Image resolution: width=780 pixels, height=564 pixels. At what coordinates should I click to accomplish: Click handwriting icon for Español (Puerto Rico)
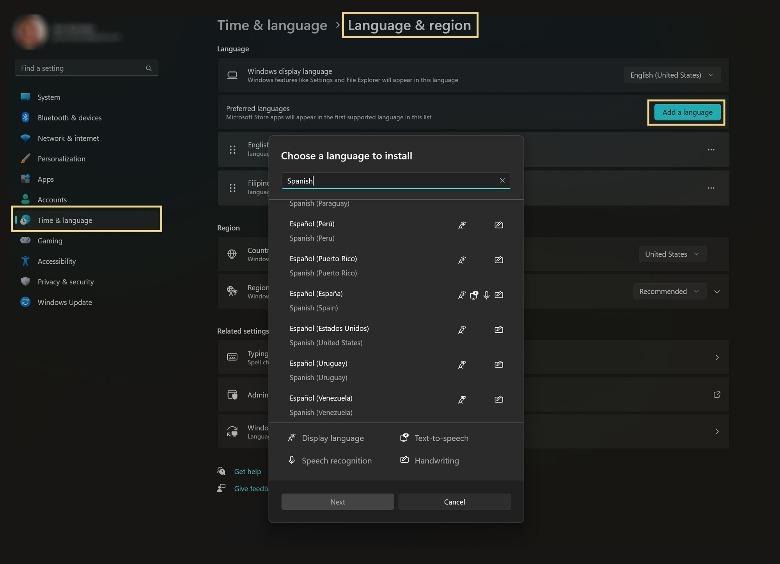tap(499, 260)
